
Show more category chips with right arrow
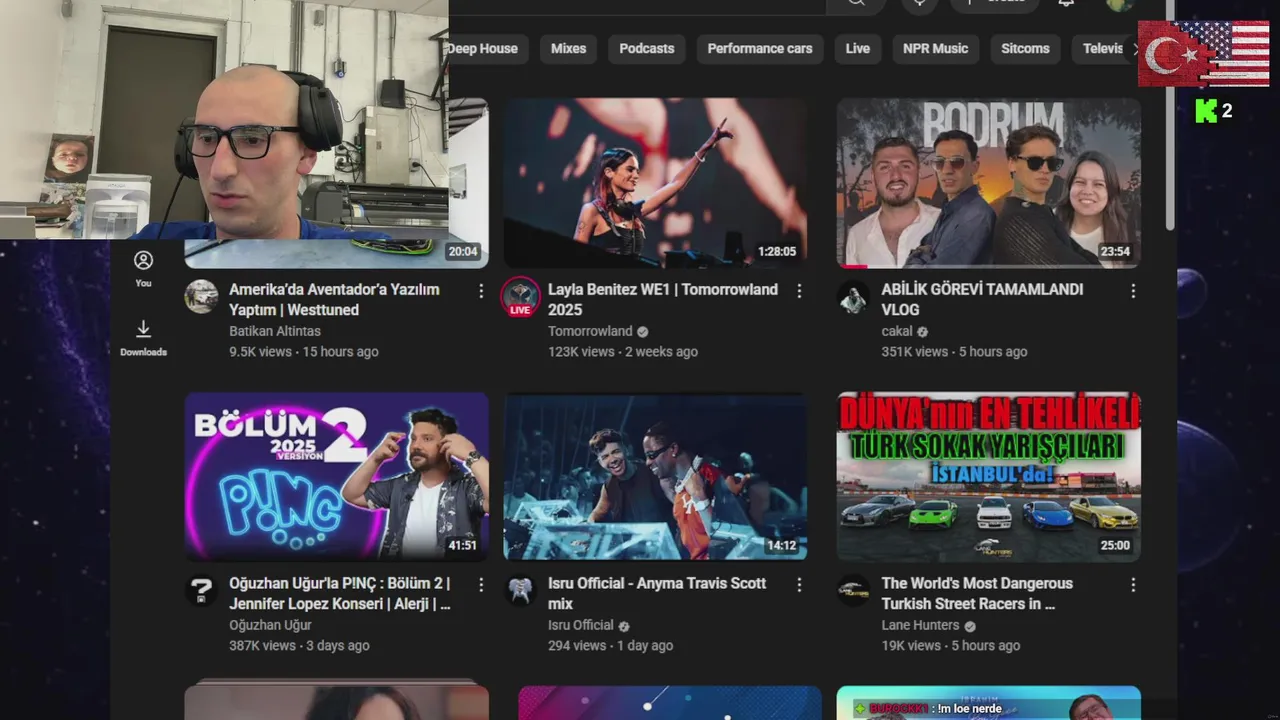(x=1135, y=49)
